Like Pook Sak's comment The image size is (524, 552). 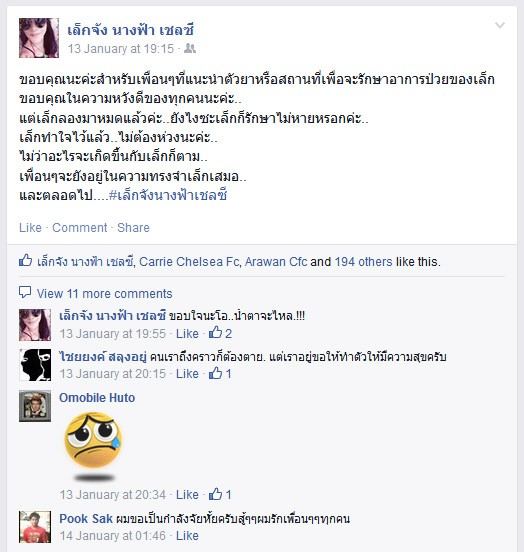click(187, 536)
